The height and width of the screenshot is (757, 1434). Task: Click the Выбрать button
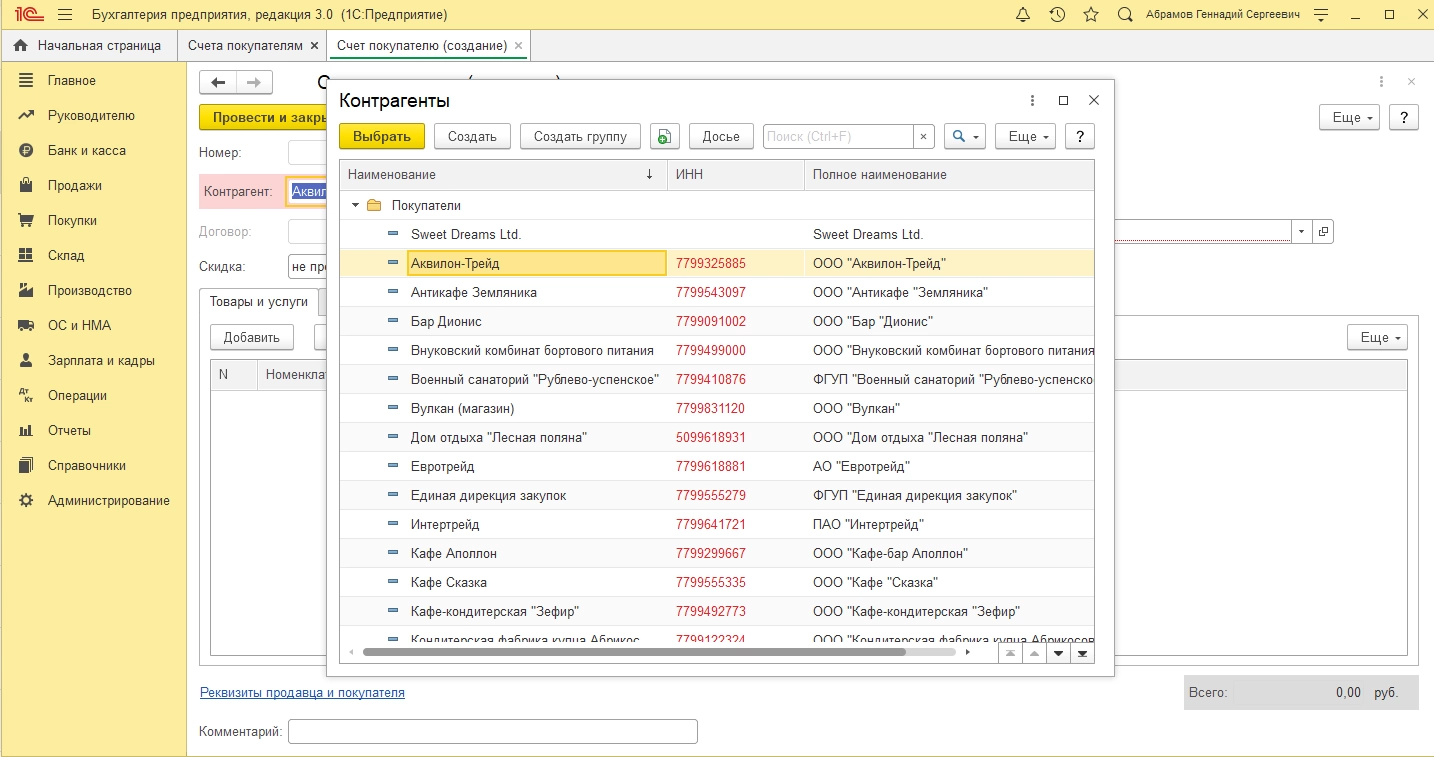[x=382, y=136]
